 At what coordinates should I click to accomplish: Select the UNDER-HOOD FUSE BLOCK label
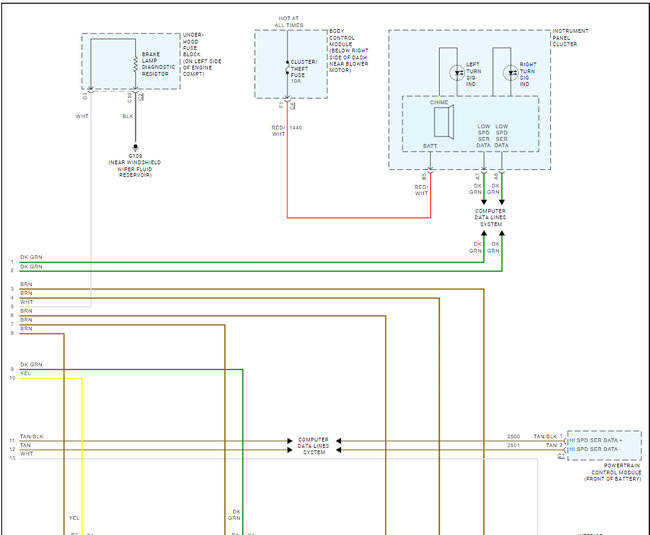202,54
